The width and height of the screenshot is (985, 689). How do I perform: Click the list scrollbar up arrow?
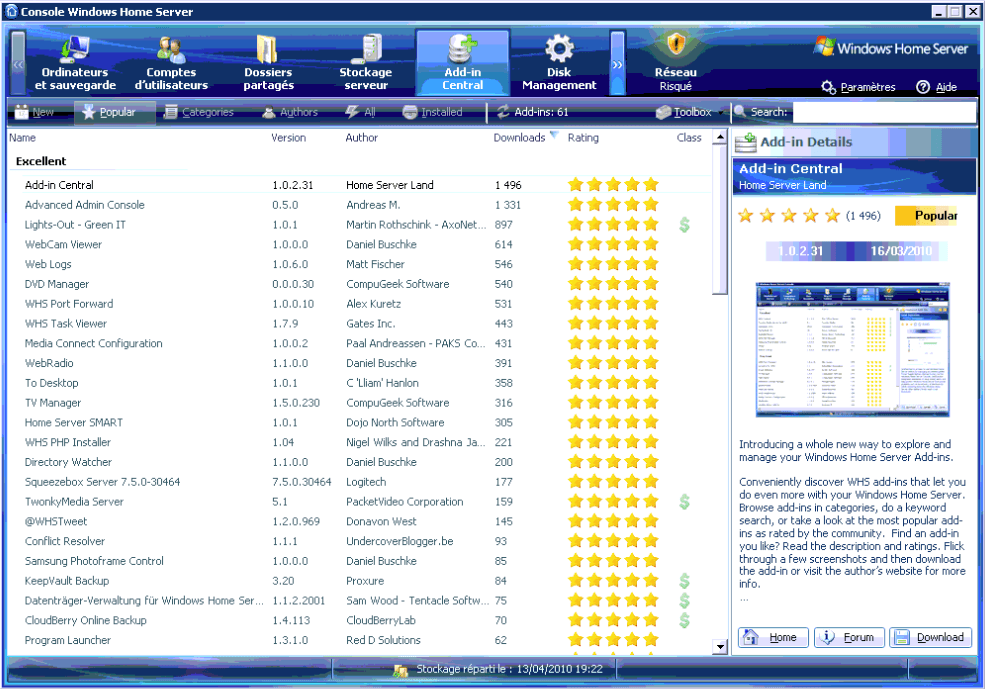[720, 137]
